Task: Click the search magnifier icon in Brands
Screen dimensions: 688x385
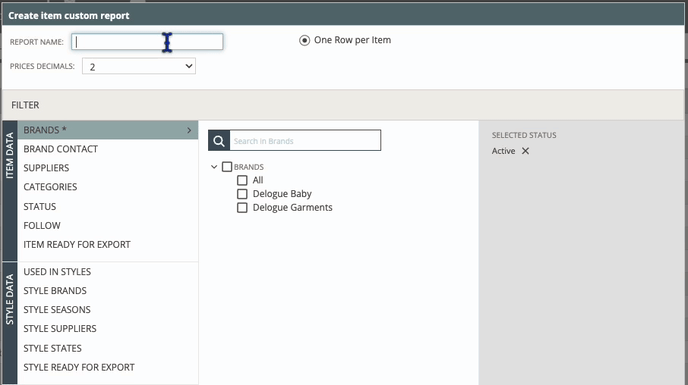Action: pyautogui.click(x=219, y=140)
